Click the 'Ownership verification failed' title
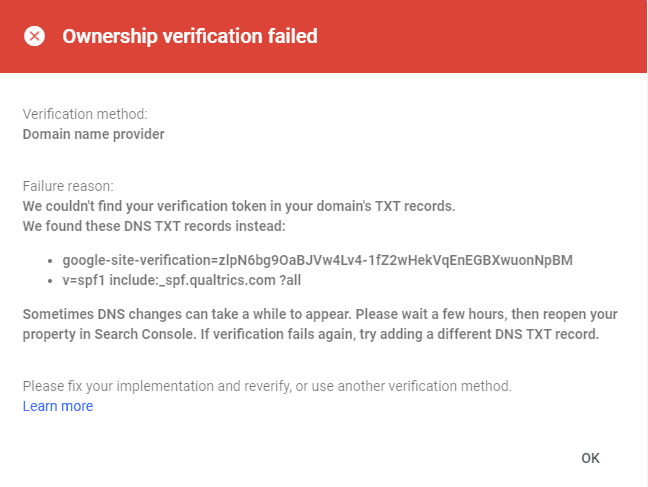Image resolution: width=648 pixels, height=487 pixels. click(x=190, y=37)
